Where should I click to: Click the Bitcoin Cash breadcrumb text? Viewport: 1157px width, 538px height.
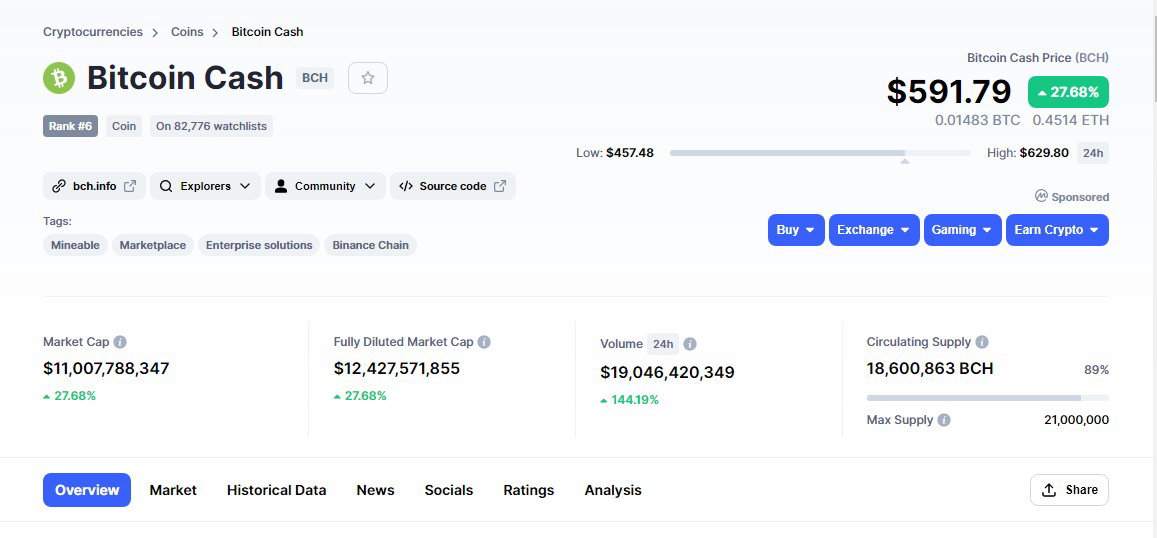point(267,32)
